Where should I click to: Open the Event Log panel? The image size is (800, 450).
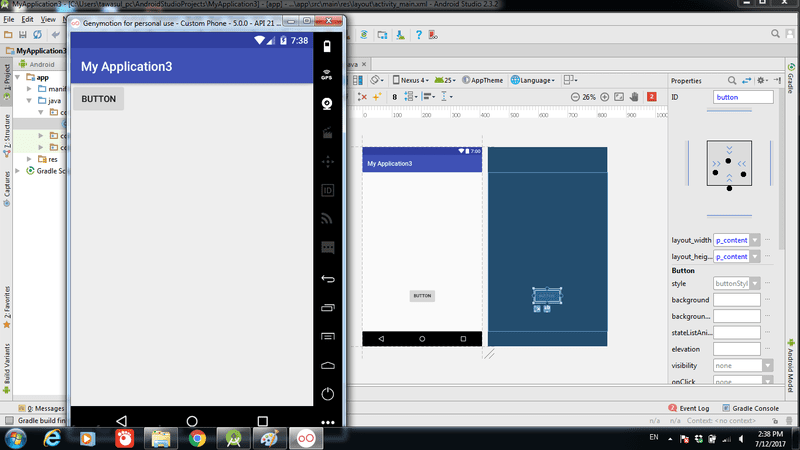pyautogui.click(x=688, y=408)
